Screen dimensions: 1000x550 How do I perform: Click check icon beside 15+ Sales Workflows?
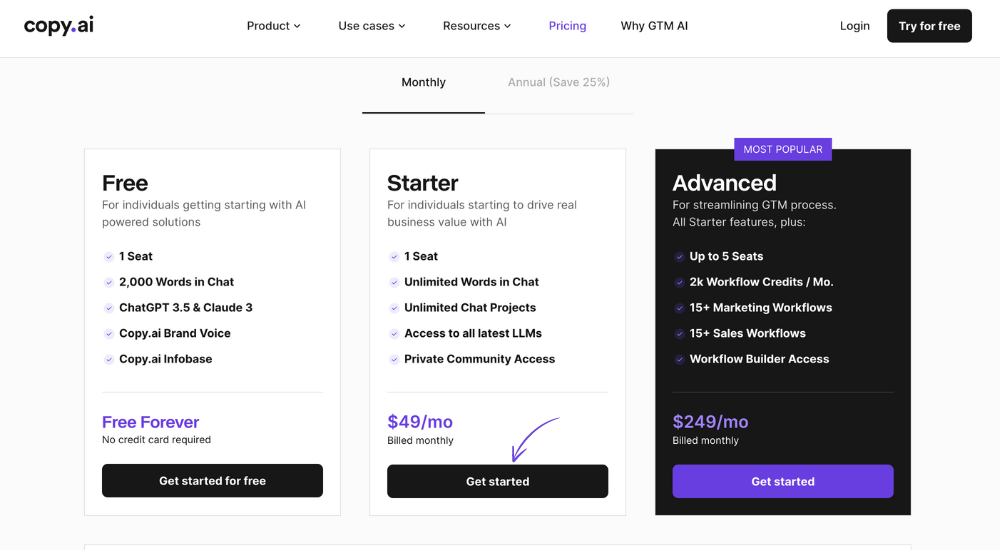[679, 334]
